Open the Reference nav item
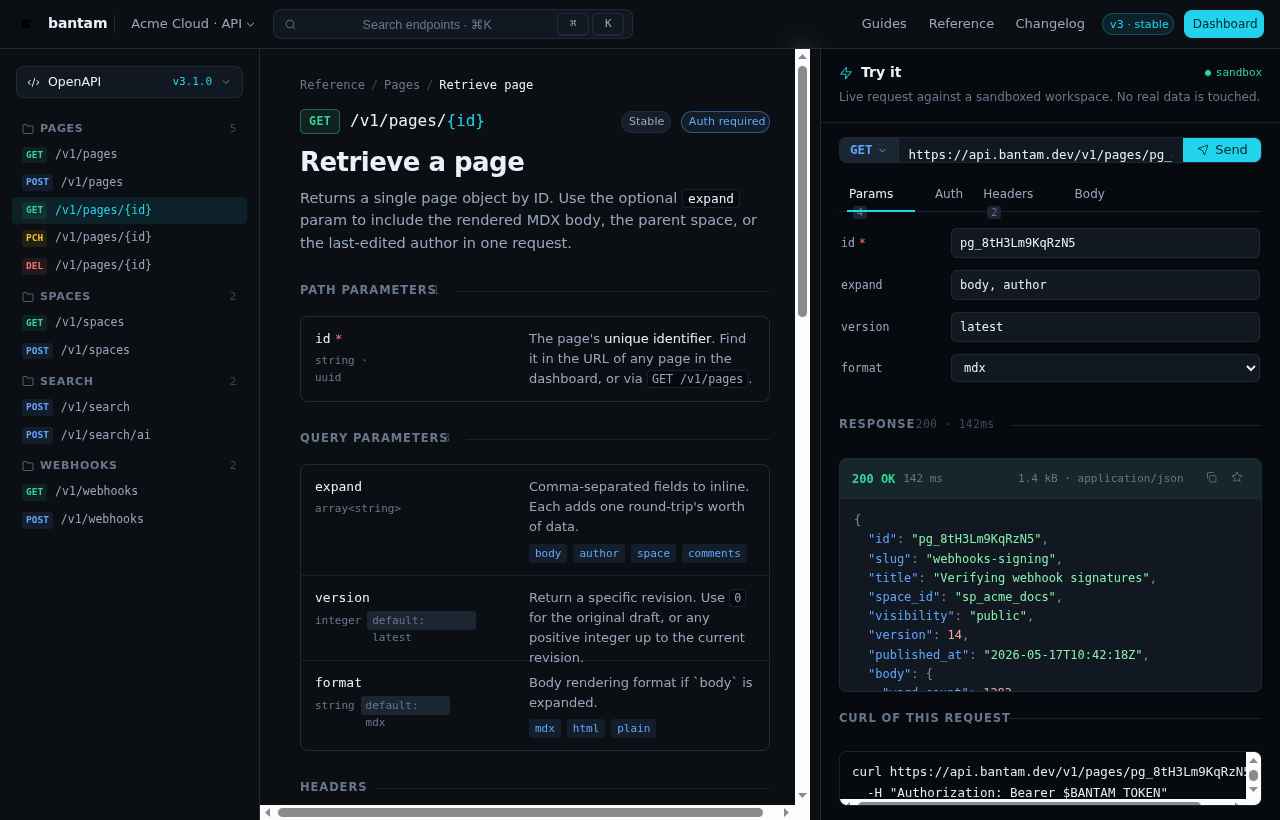The height and width of the screenshot is (820, 1280). pyautogui.click(x=961, y=24)
